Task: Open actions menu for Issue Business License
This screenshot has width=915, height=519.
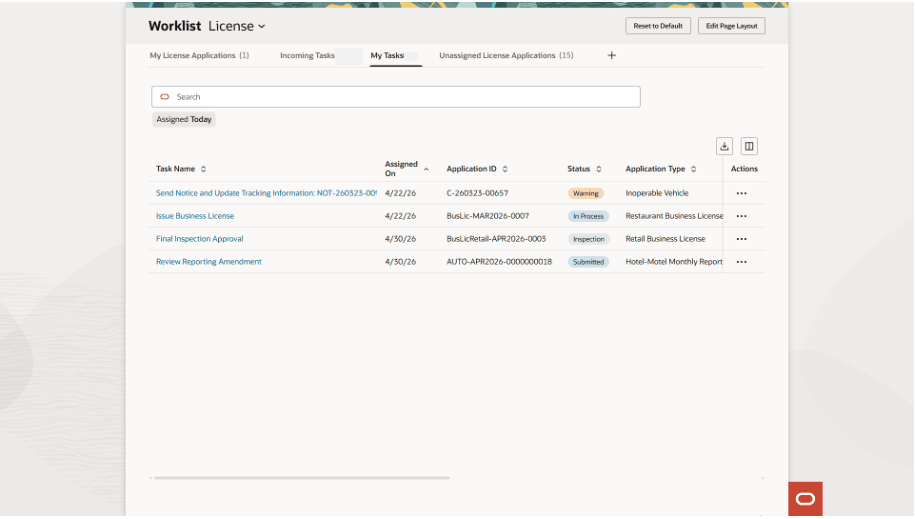Action: pos(742,216)
